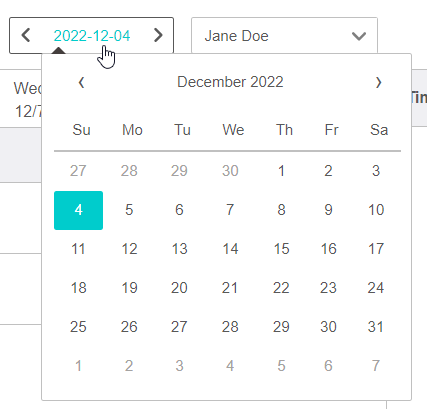Pick December 15 in the calendar
Image resolution: width=427 pixels, height=409 pixels.
point(281,249)
